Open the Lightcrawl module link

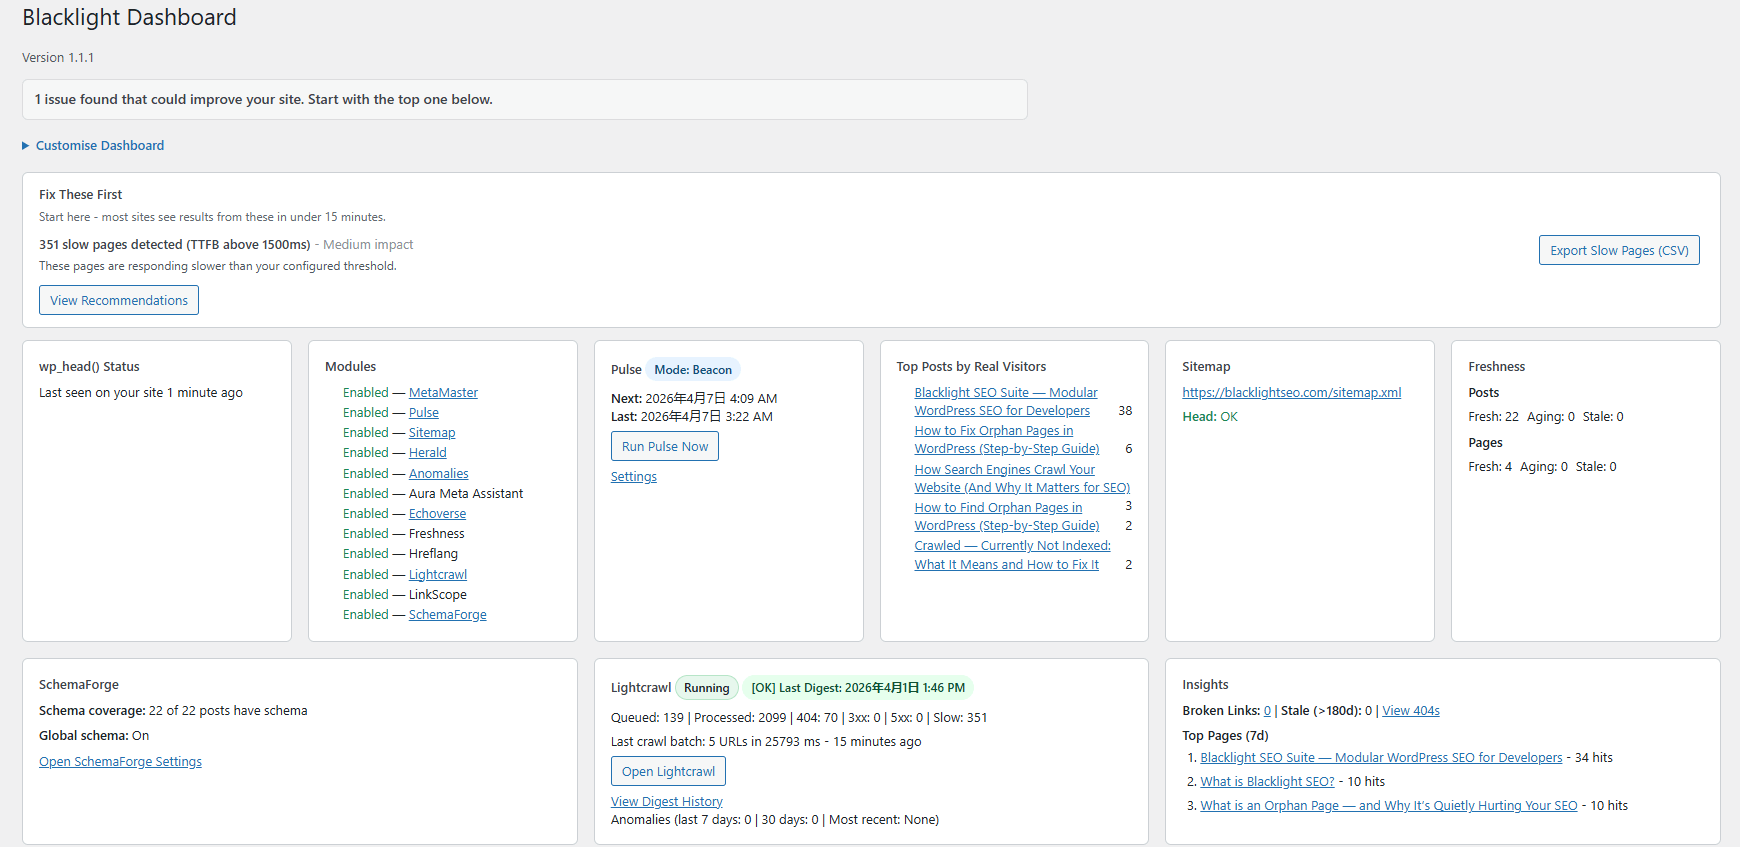[x=437, y=575]
